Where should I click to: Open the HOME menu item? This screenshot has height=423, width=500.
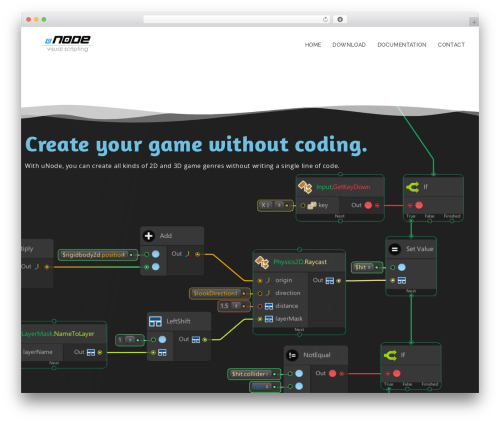point(313,45)
